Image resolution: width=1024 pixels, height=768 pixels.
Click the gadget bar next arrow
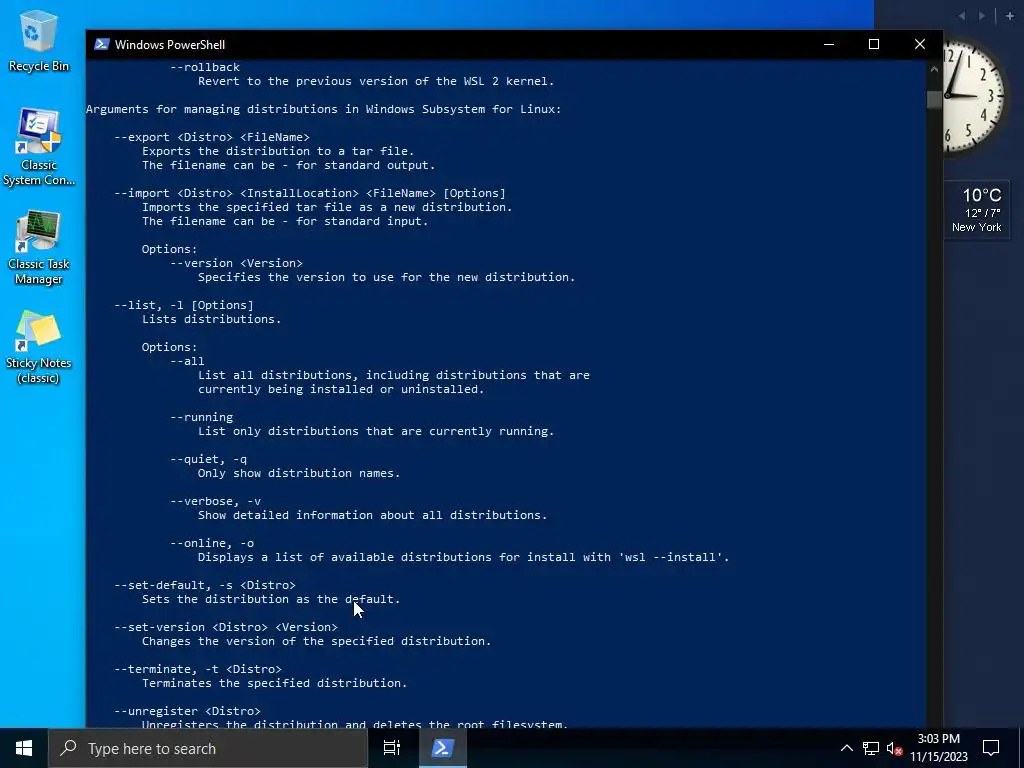tap(982, 16)
